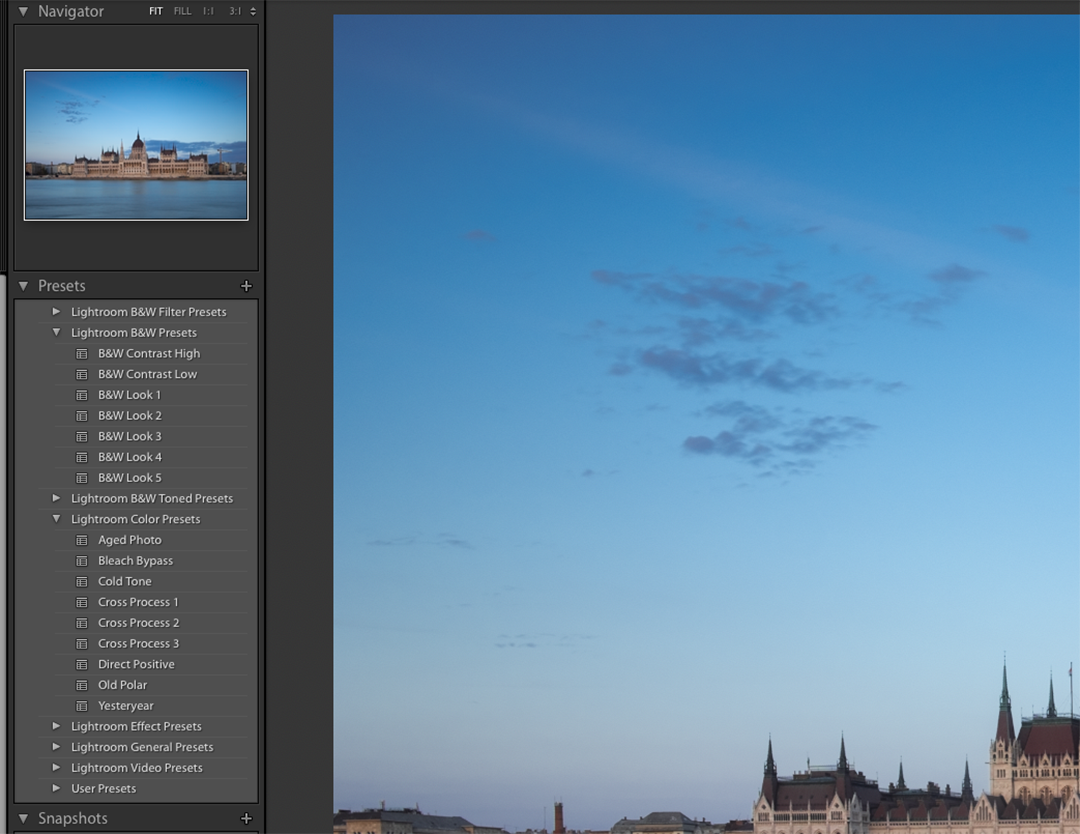Apply the 'B&W Look 5' preset
The height and width of the screenshot is (834, 1080).
(x=129, y=477)
